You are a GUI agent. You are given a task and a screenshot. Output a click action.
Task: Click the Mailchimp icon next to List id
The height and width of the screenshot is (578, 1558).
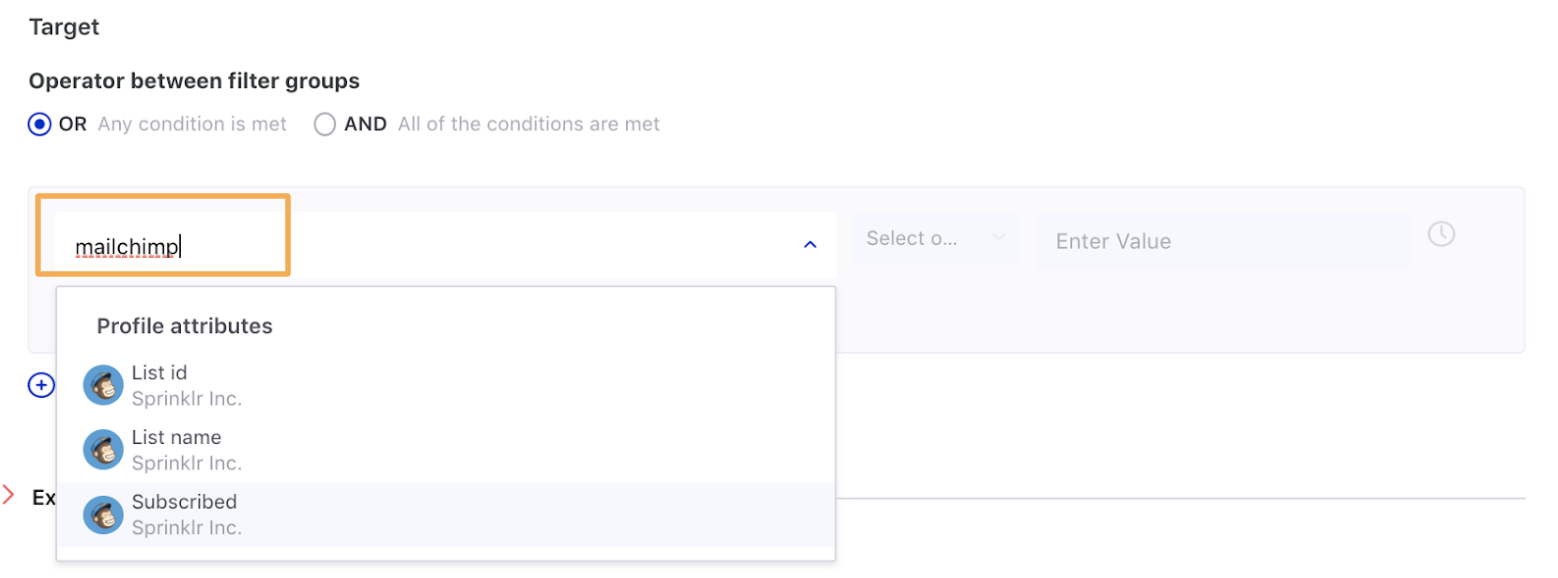[103, 385]
